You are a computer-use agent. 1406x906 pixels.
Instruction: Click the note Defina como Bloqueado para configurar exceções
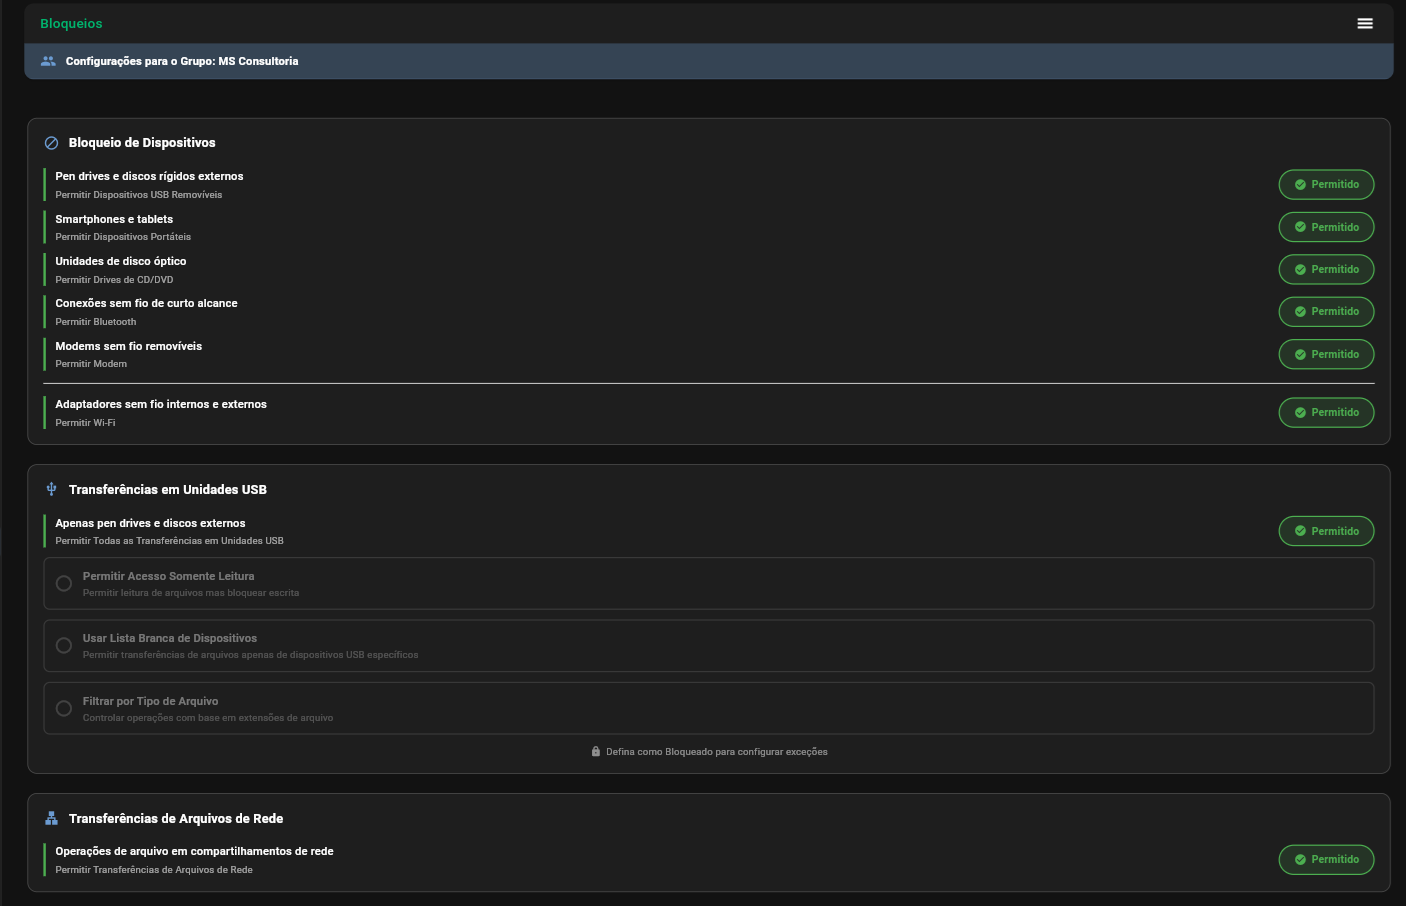coord(717,752)
